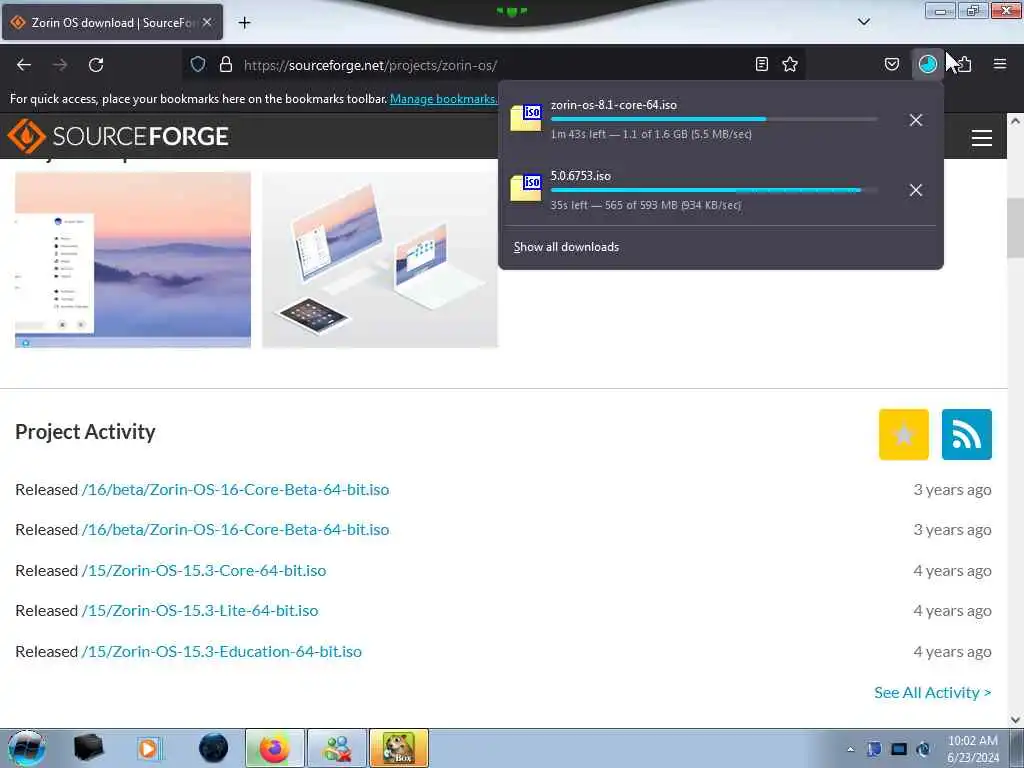Viewport: 1024px width, 768px height.
Task: Click See All Activity link
Action: [x=933, y=692]
